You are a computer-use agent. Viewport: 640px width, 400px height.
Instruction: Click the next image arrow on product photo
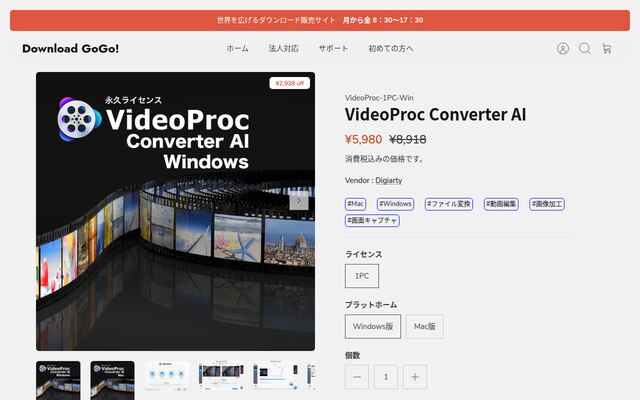tap(299, 200)
